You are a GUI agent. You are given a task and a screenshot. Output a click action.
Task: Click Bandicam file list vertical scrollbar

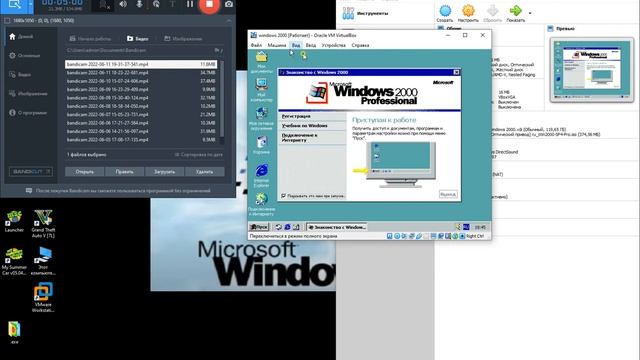[222, 100]
